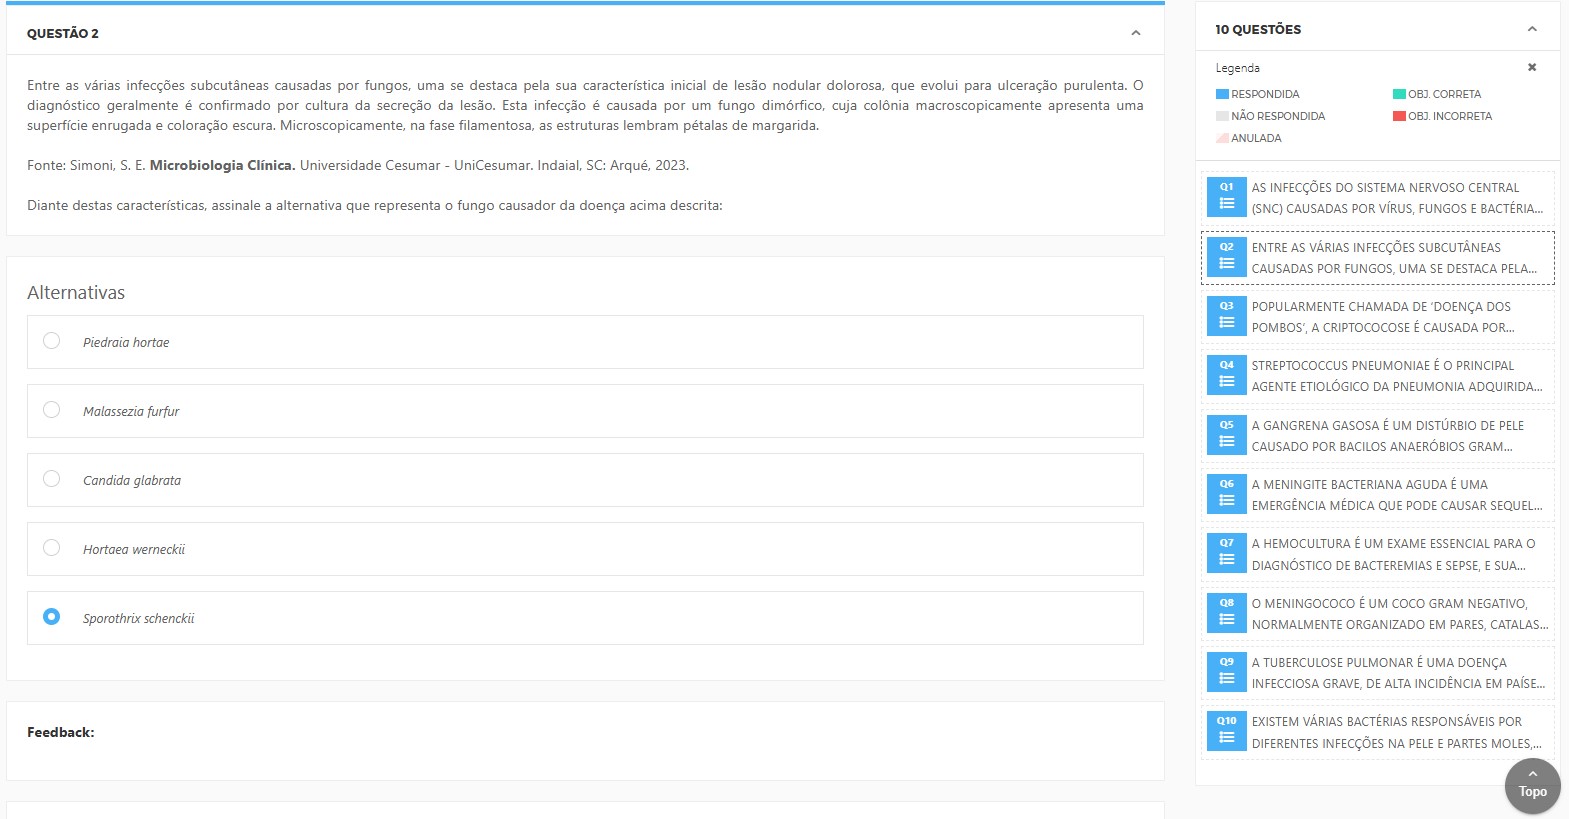
Task: Open the tuberculose pulmonar question text
Action: tap(1396, 673)
